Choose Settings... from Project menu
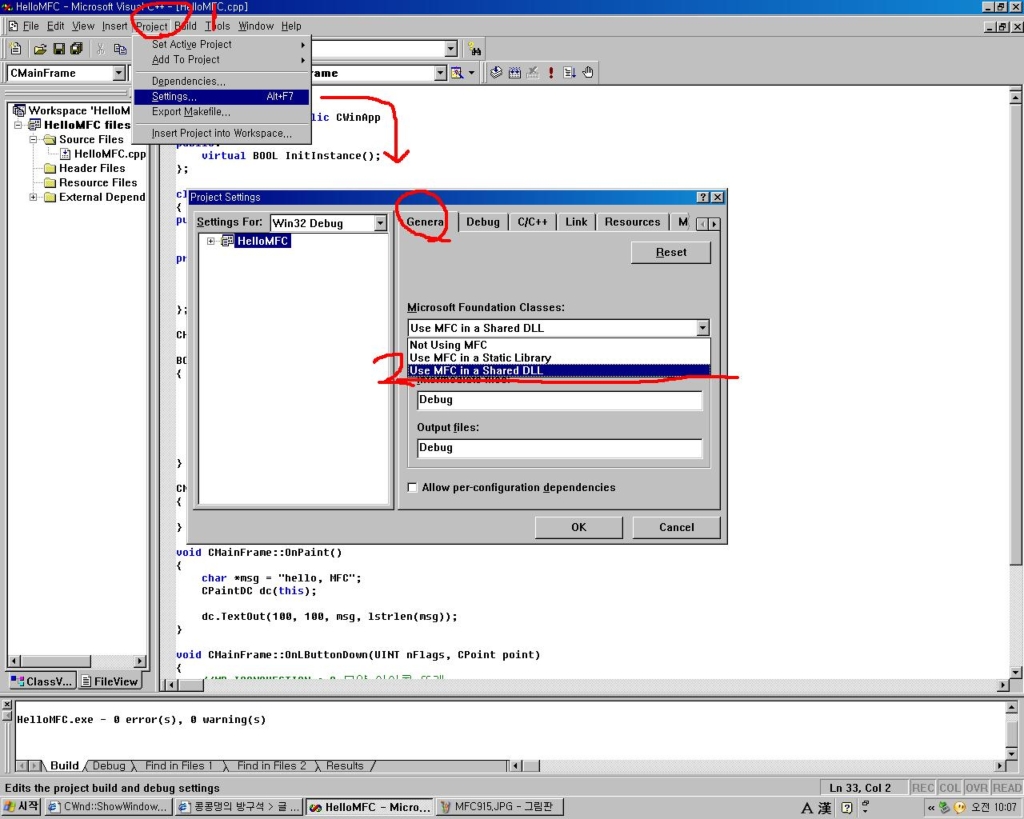 click(222, 96)
